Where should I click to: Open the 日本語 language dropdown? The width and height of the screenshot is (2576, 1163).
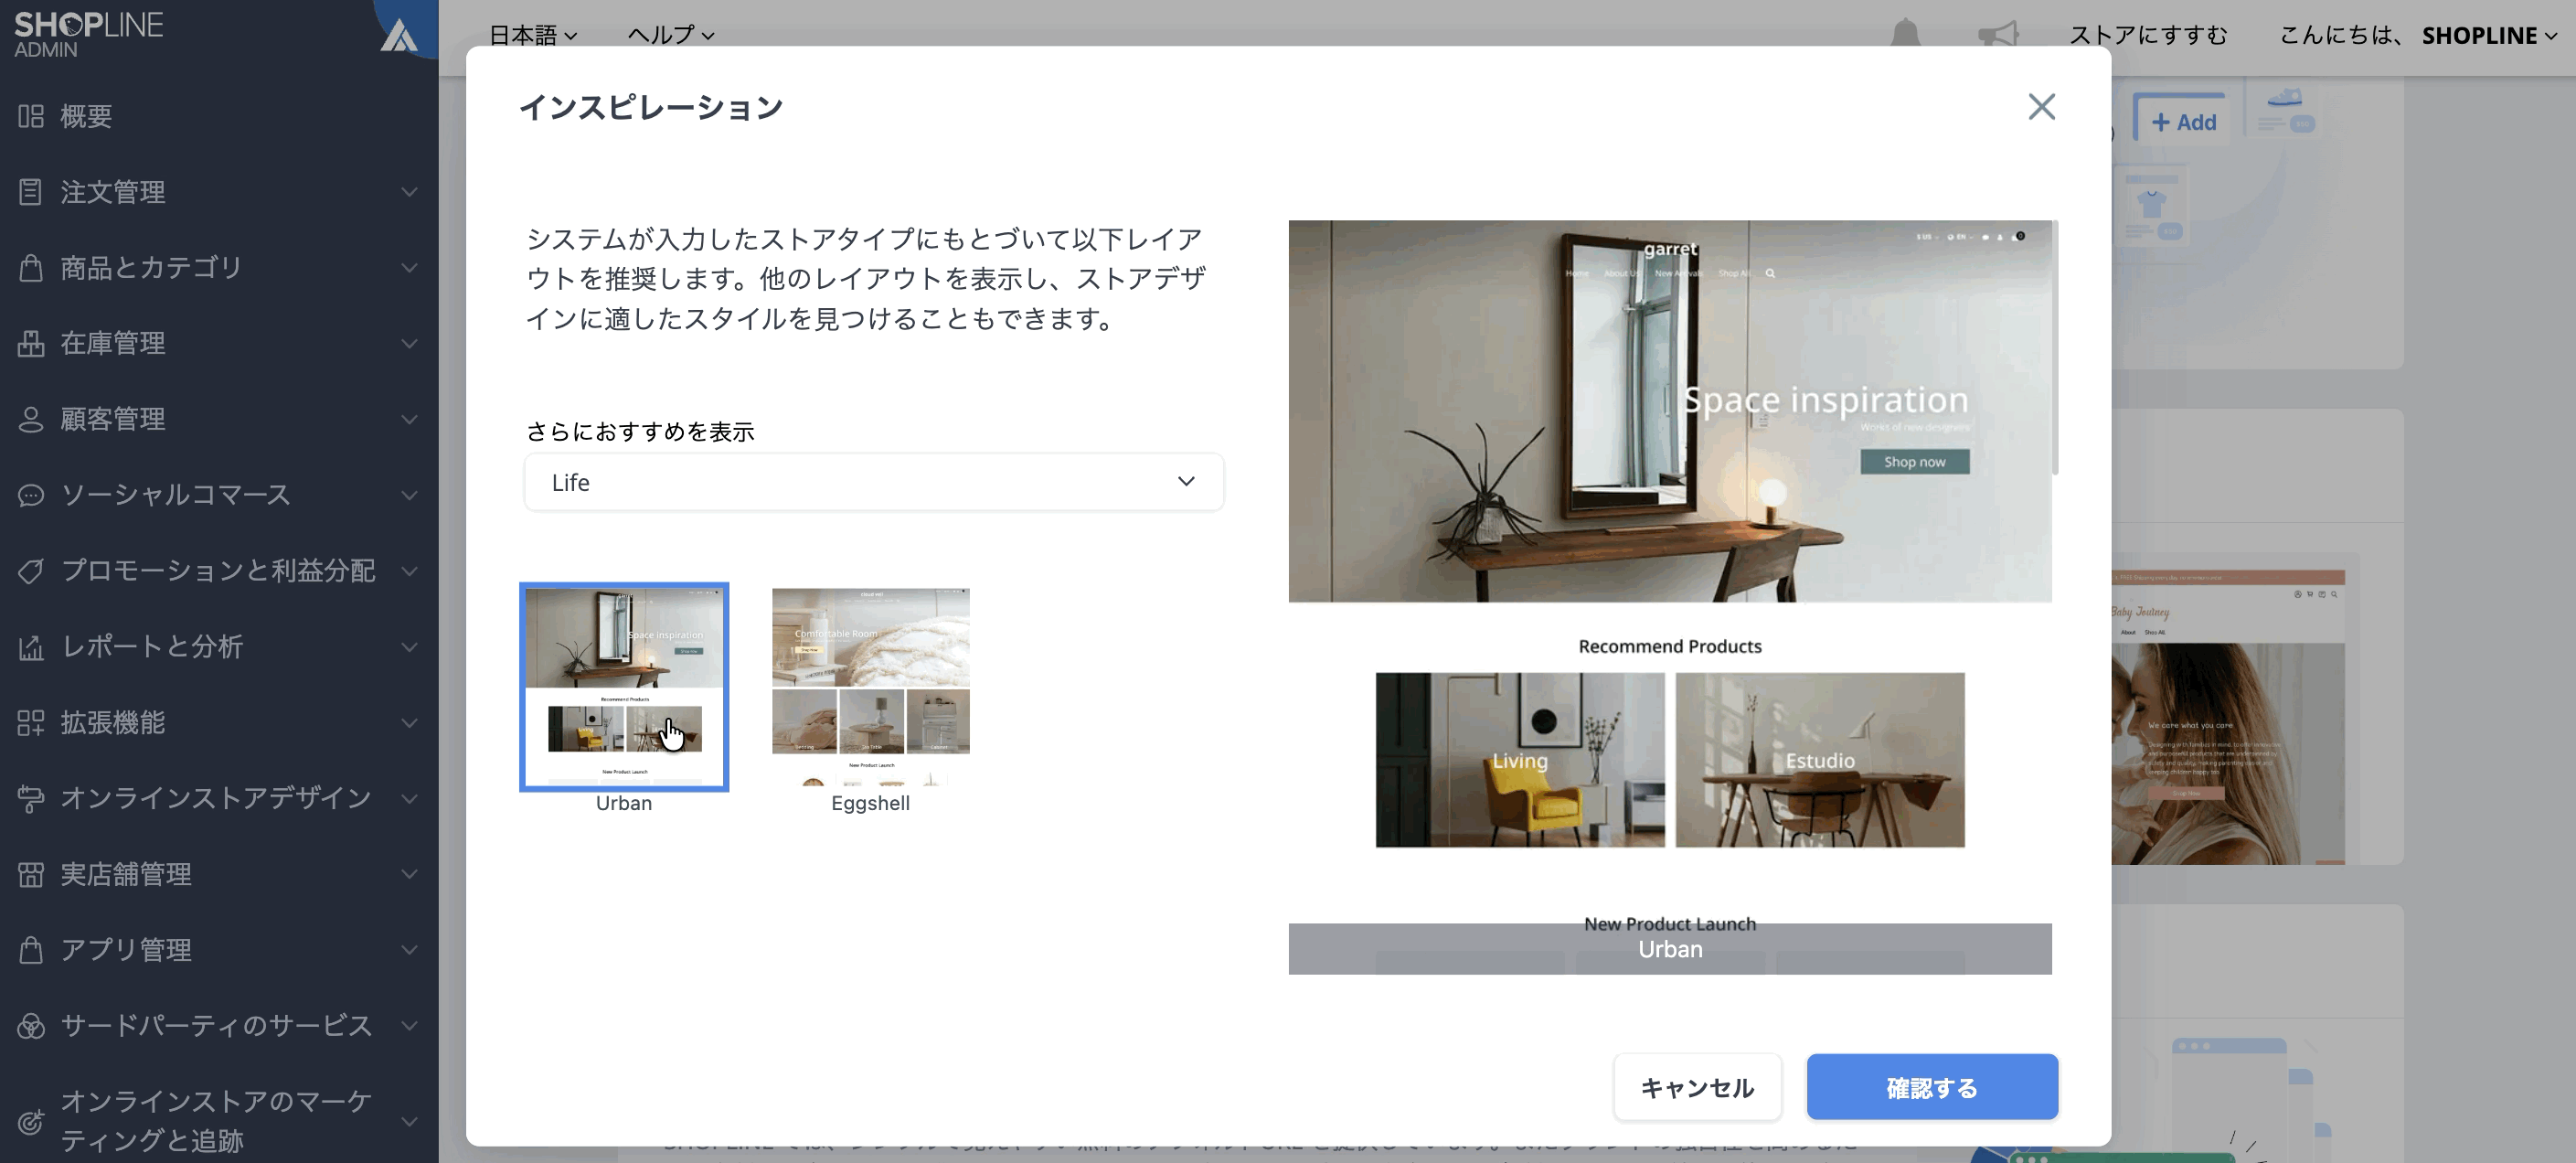coord(533,35)
